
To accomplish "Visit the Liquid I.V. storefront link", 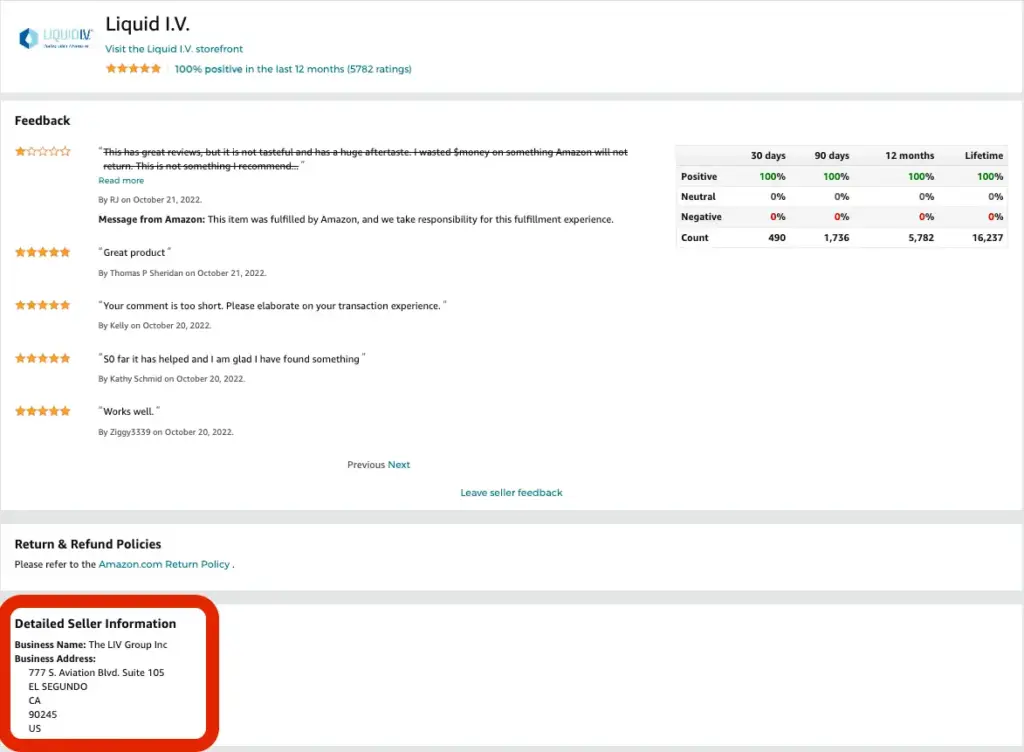I will point(174,49).
